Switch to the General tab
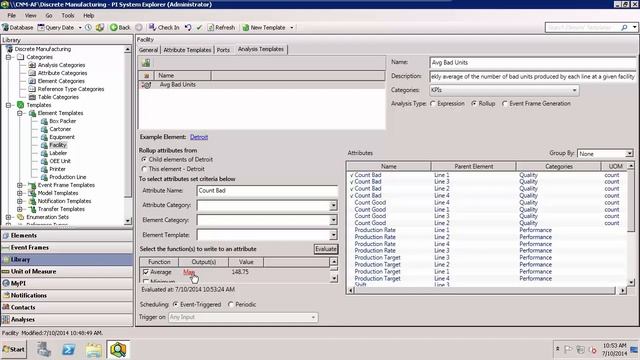 pos(148,50)
